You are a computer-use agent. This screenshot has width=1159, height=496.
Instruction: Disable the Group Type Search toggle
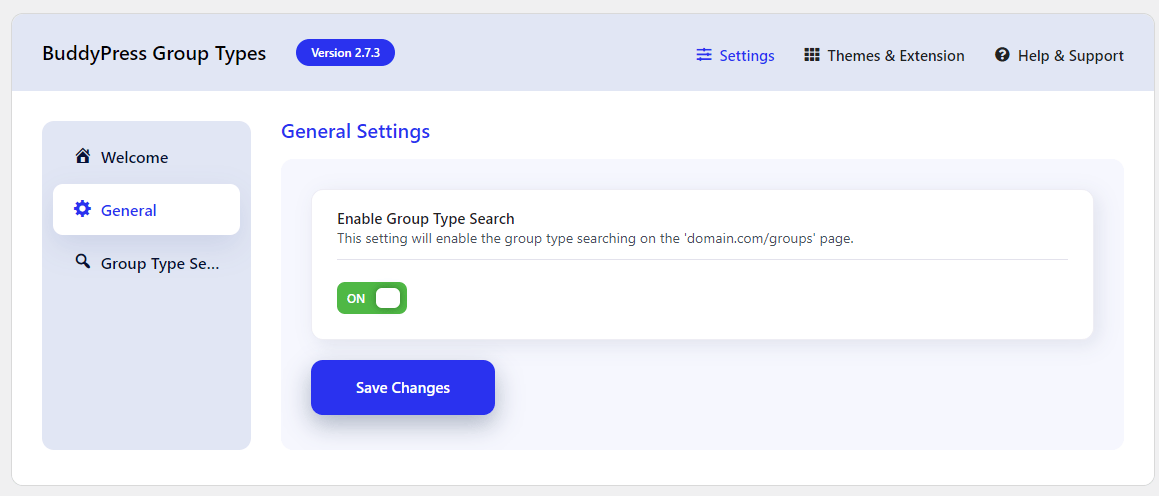pos(372,298)
